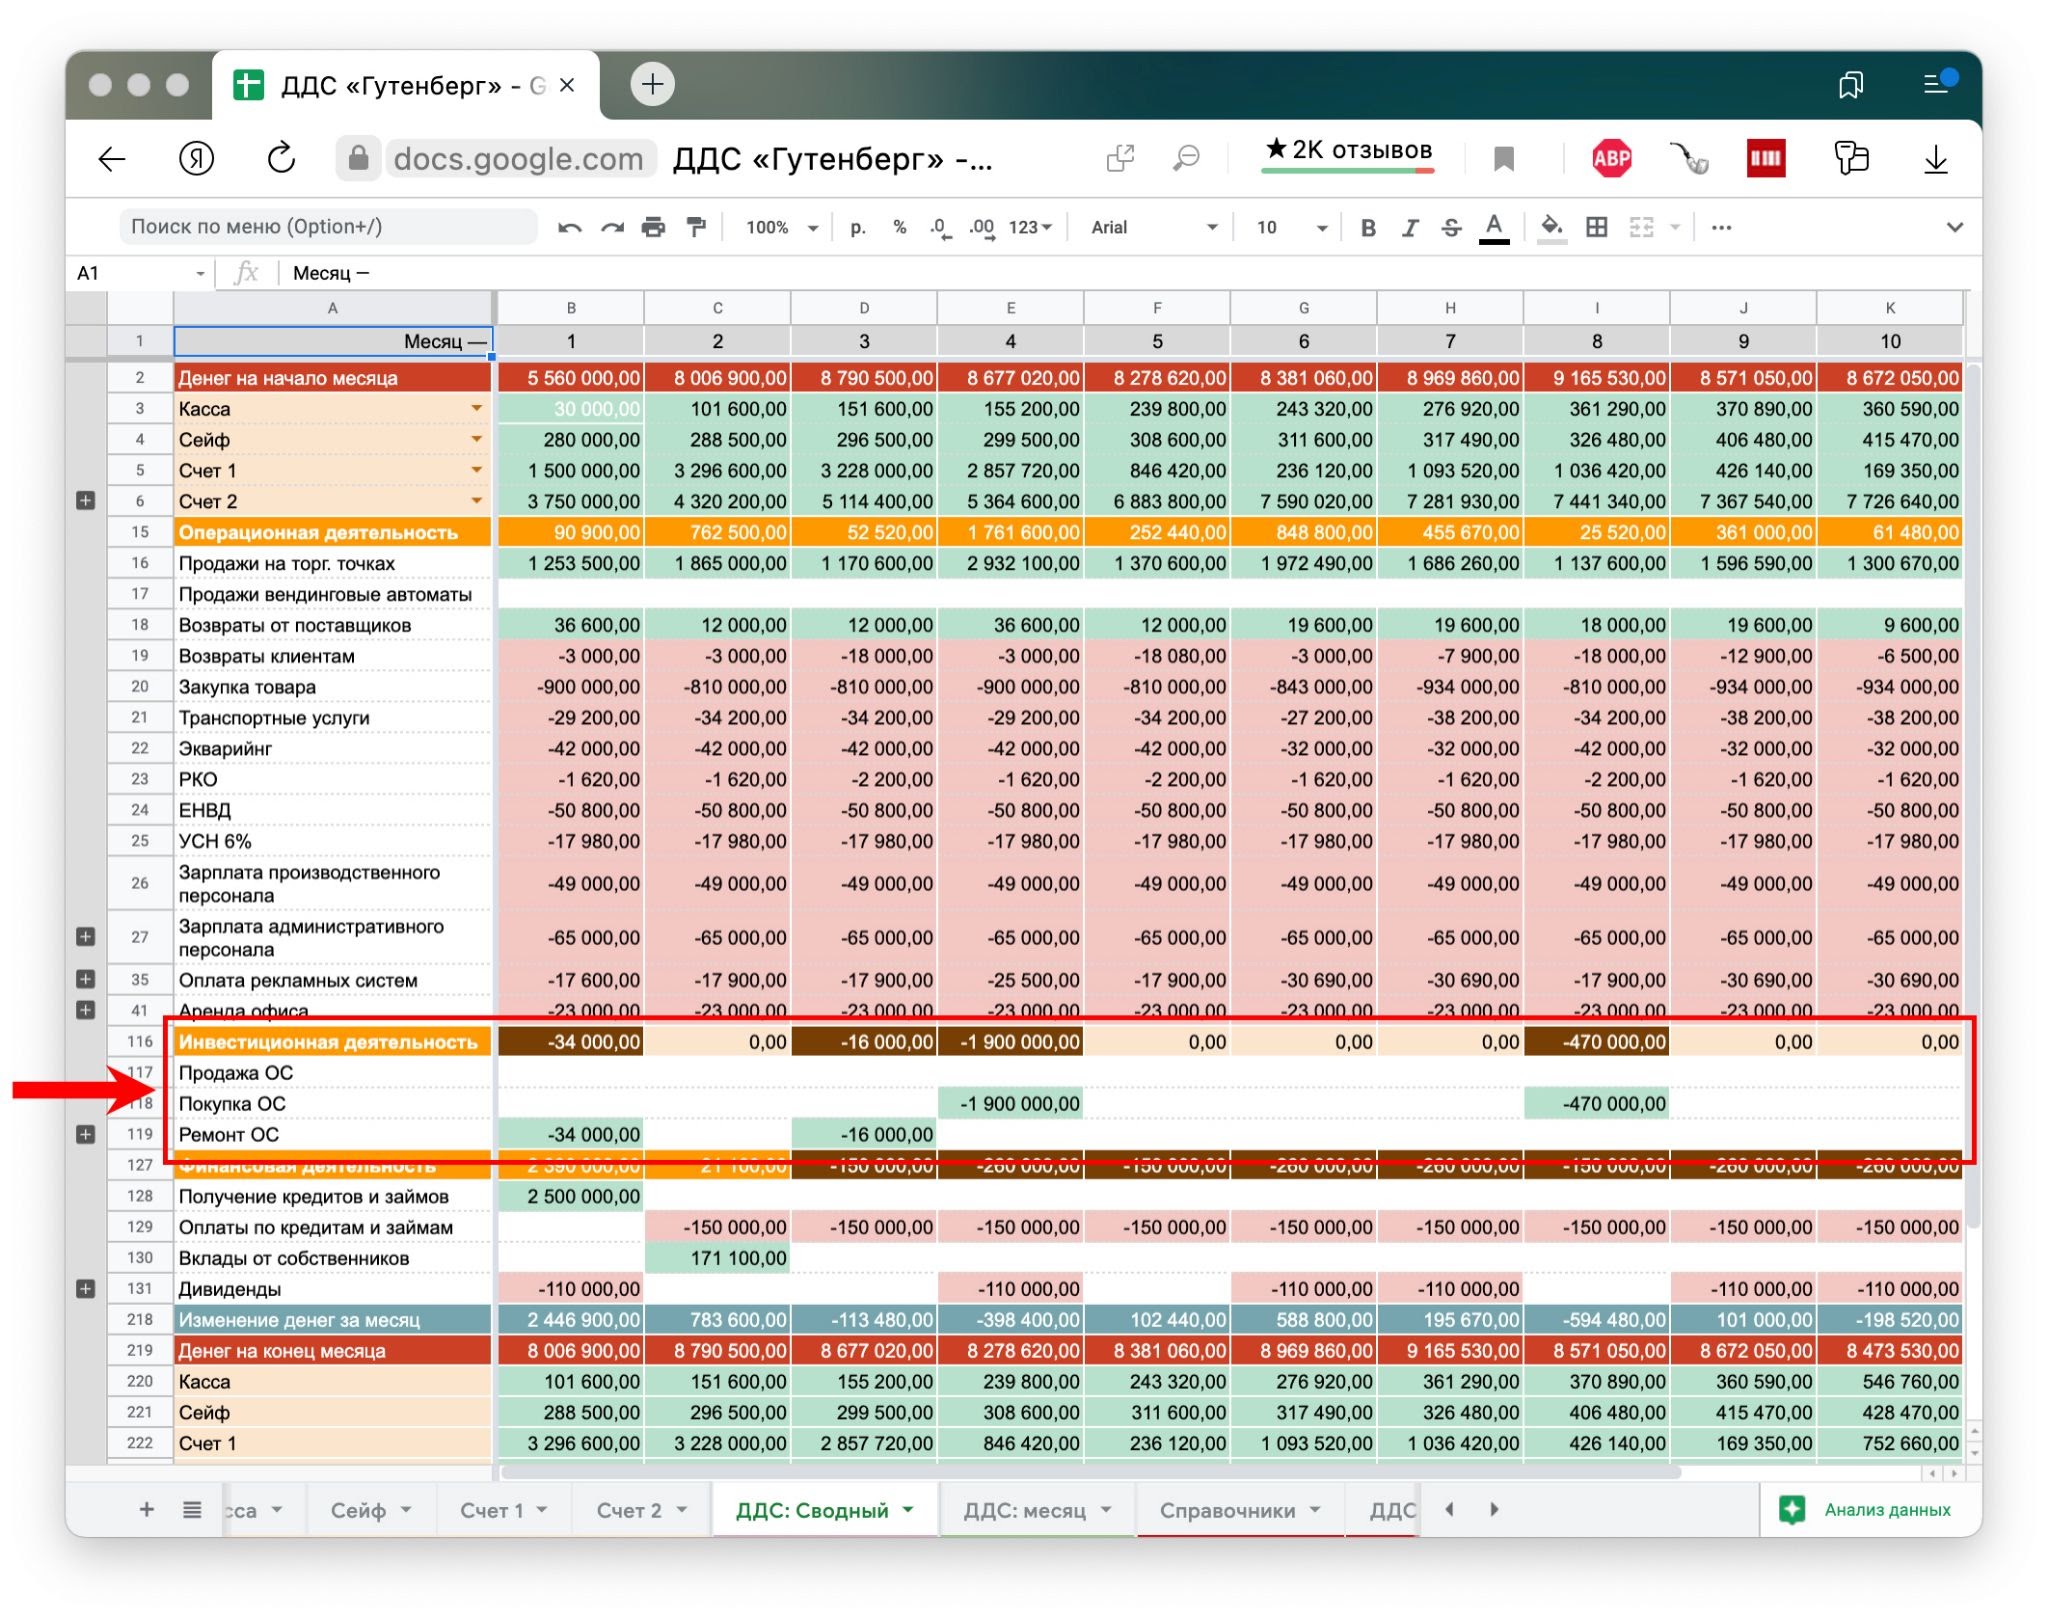Click the ABP extension icon
The image size is (2048, 1618).
[1611, 158]
